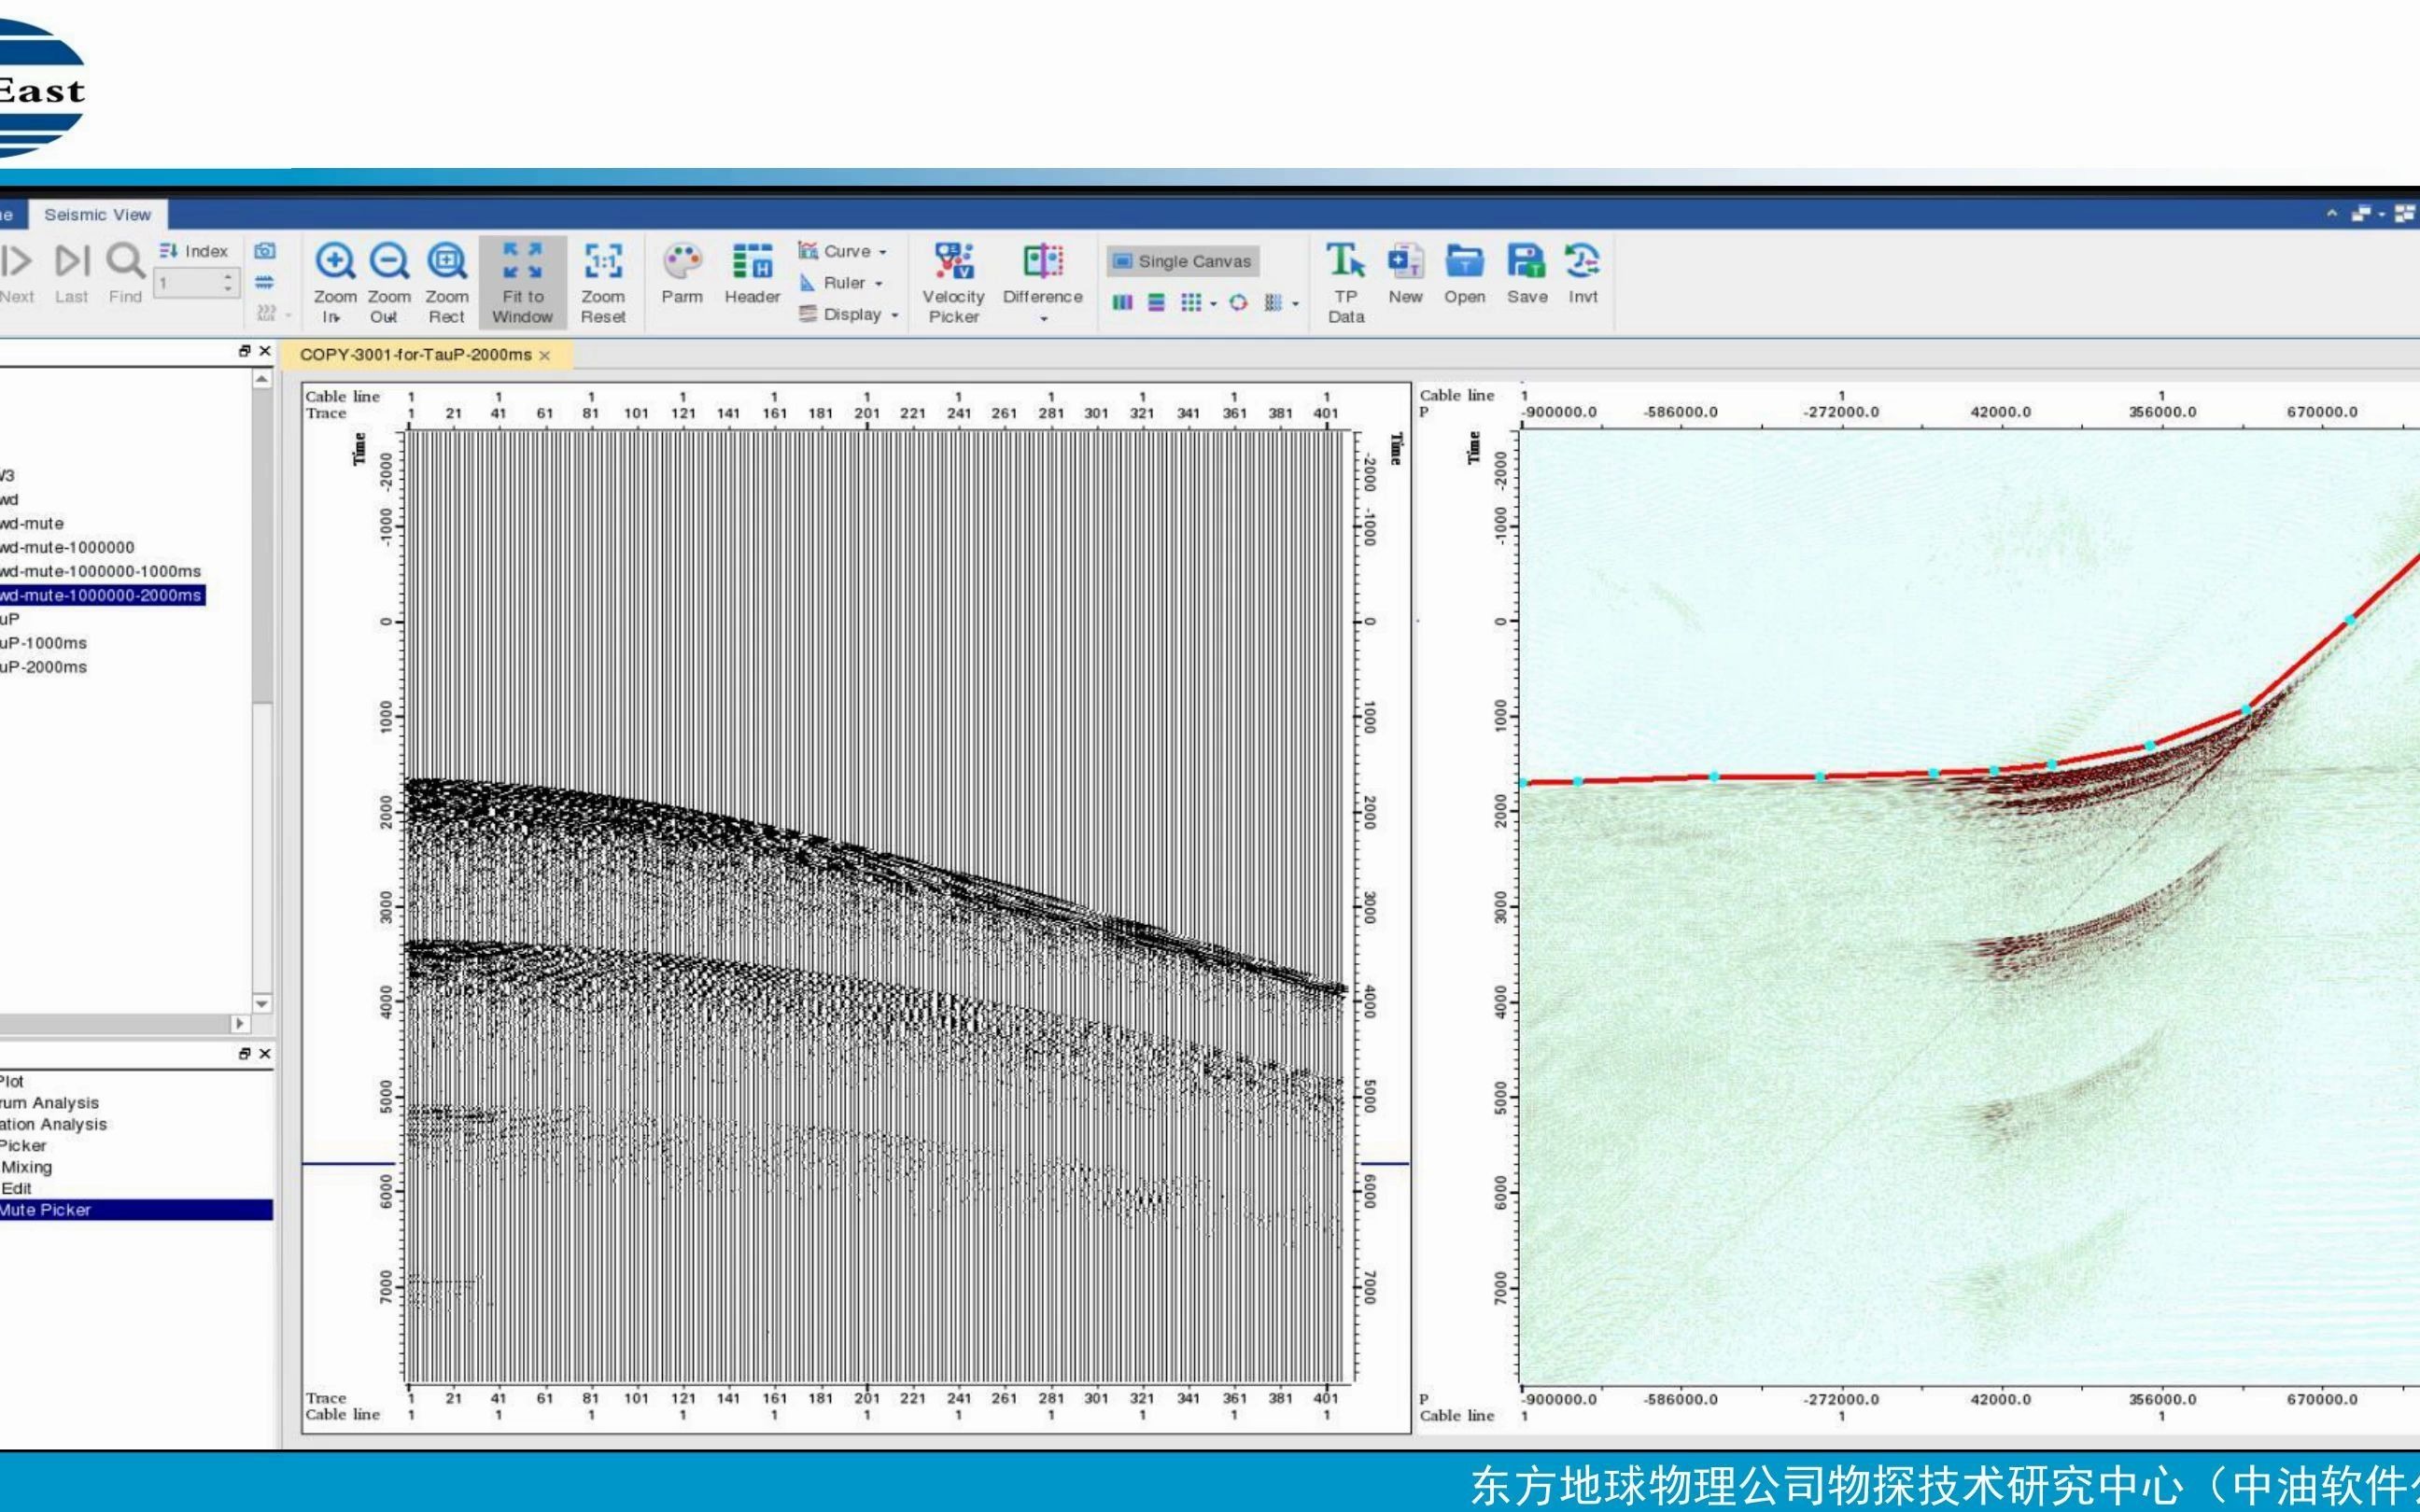2420x1512 pixels.
Task: Select the Zoom Rect tool
Action: 446,262
